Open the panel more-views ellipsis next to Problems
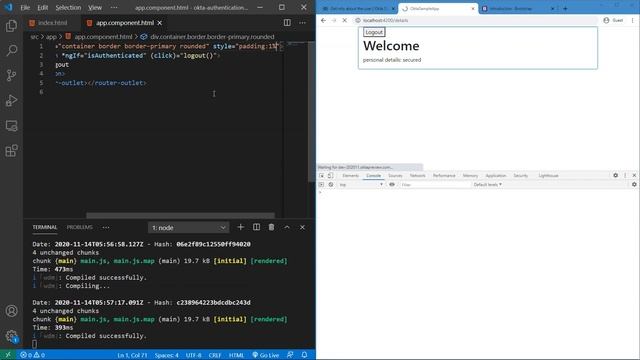The image size is (640, 360). pyautogui.click(x=106, y=227)
